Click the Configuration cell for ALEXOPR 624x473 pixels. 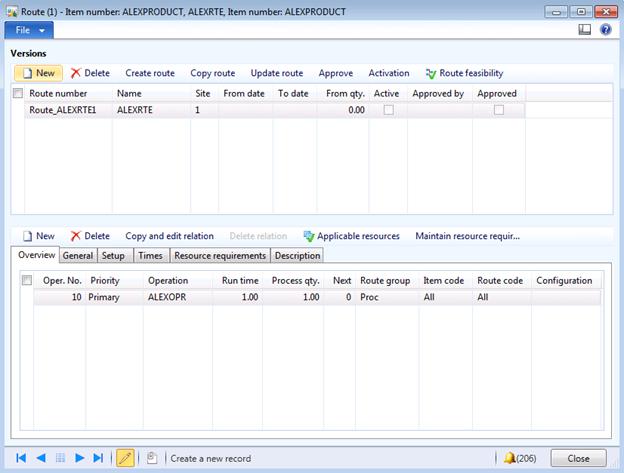click(x=566, y=297)
